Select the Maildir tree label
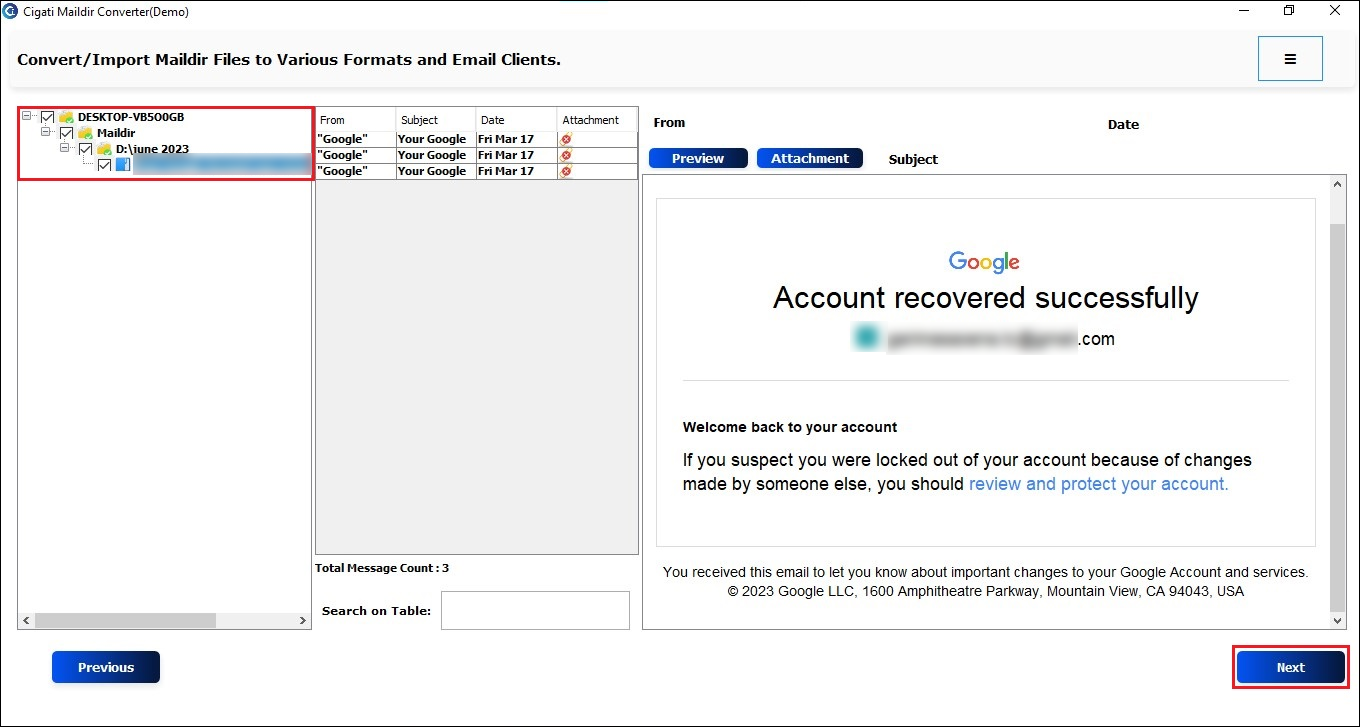Screen dimensions: 1360x727 coord(116,133)
